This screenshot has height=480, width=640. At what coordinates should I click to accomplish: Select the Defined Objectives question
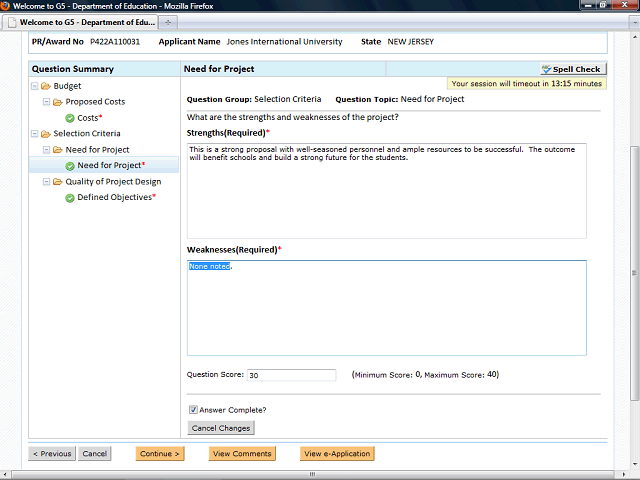pos(116,197)
